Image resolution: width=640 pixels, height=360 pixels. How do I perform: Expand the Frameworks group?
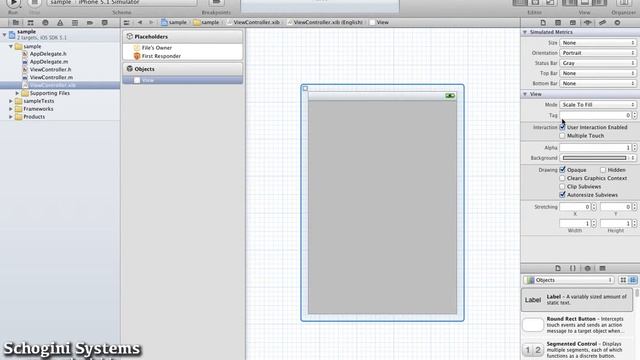11,109
